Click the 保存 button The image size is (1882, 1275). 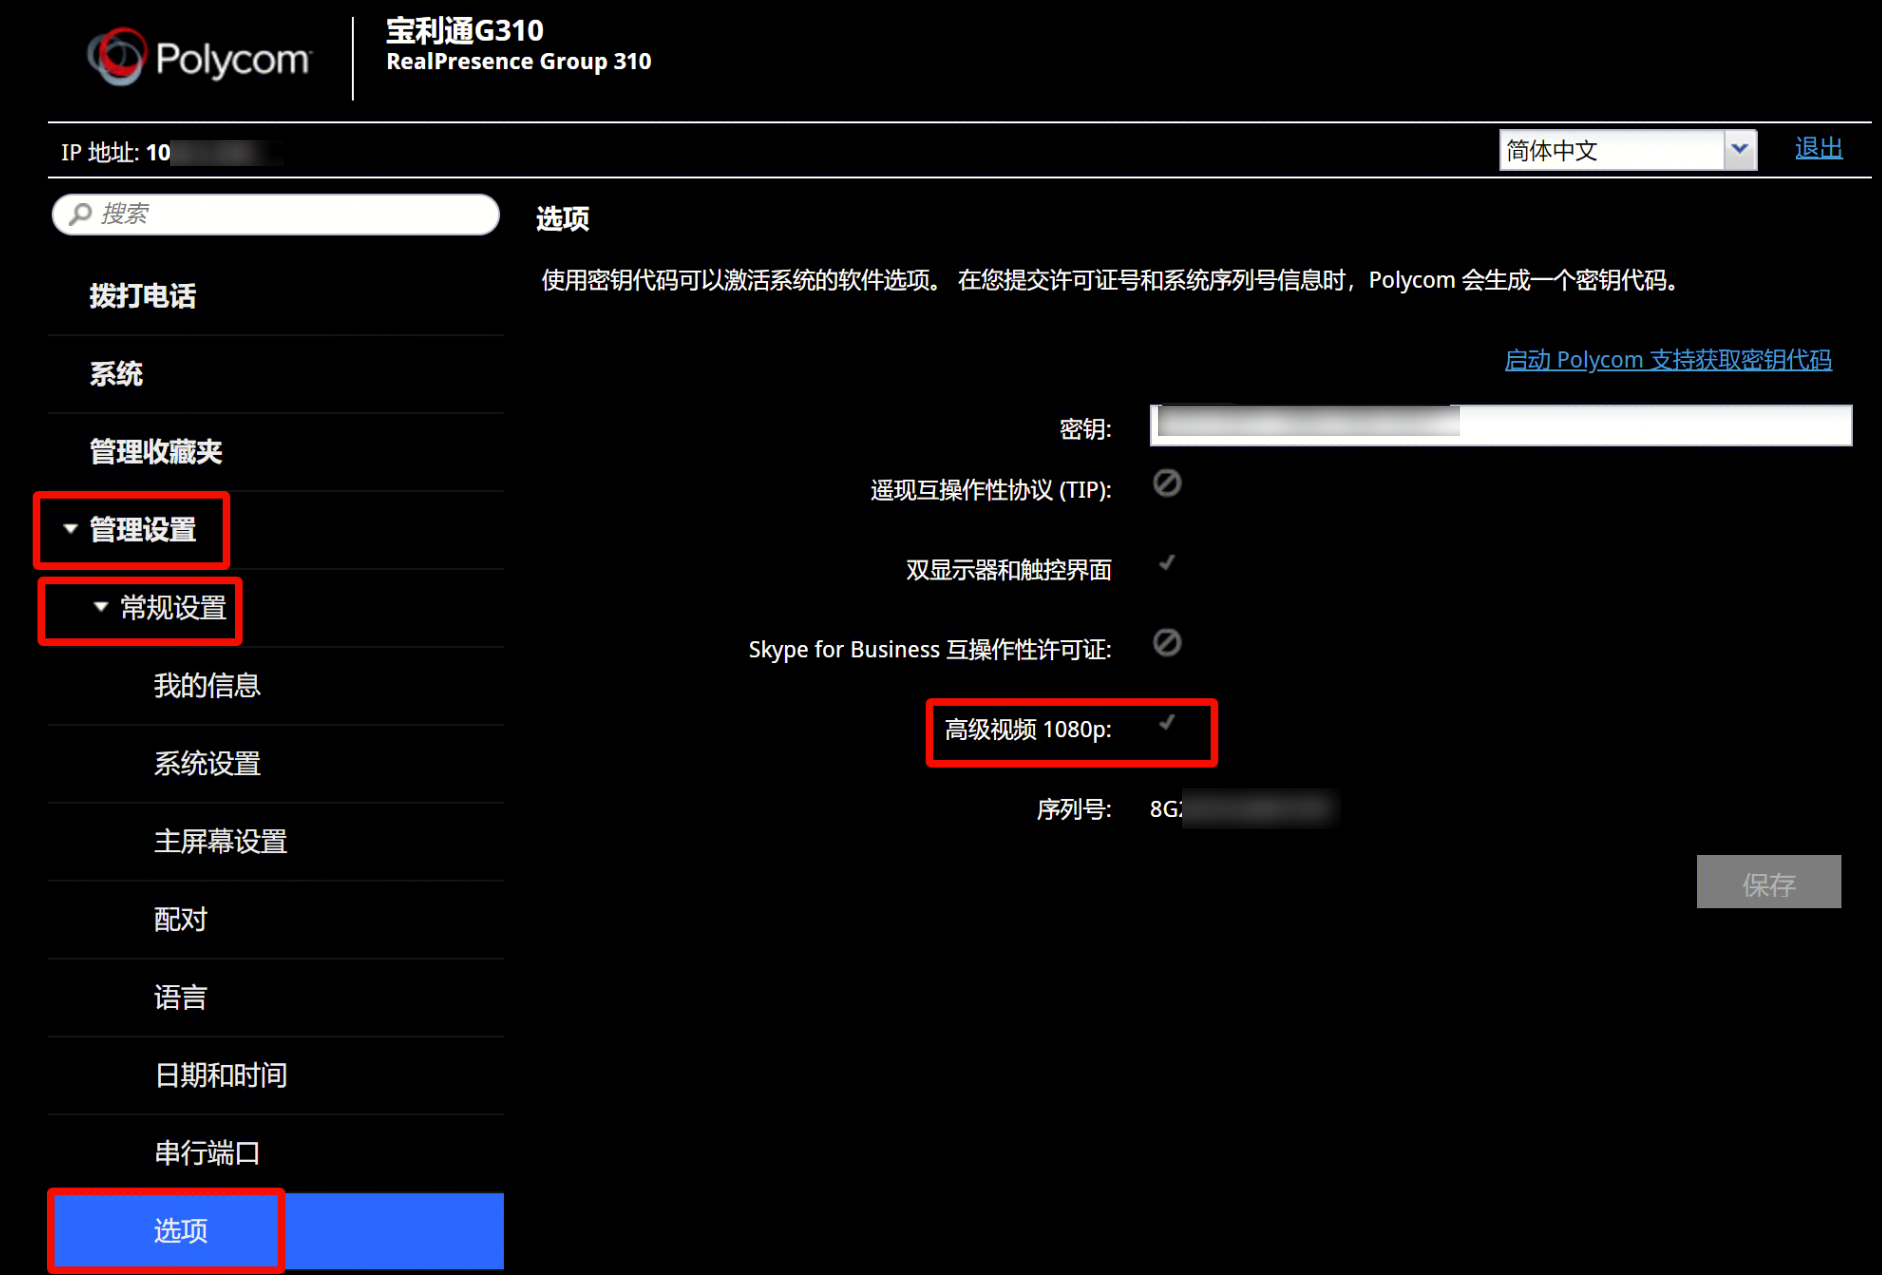pyautogui.click(x=1768, y=882)
